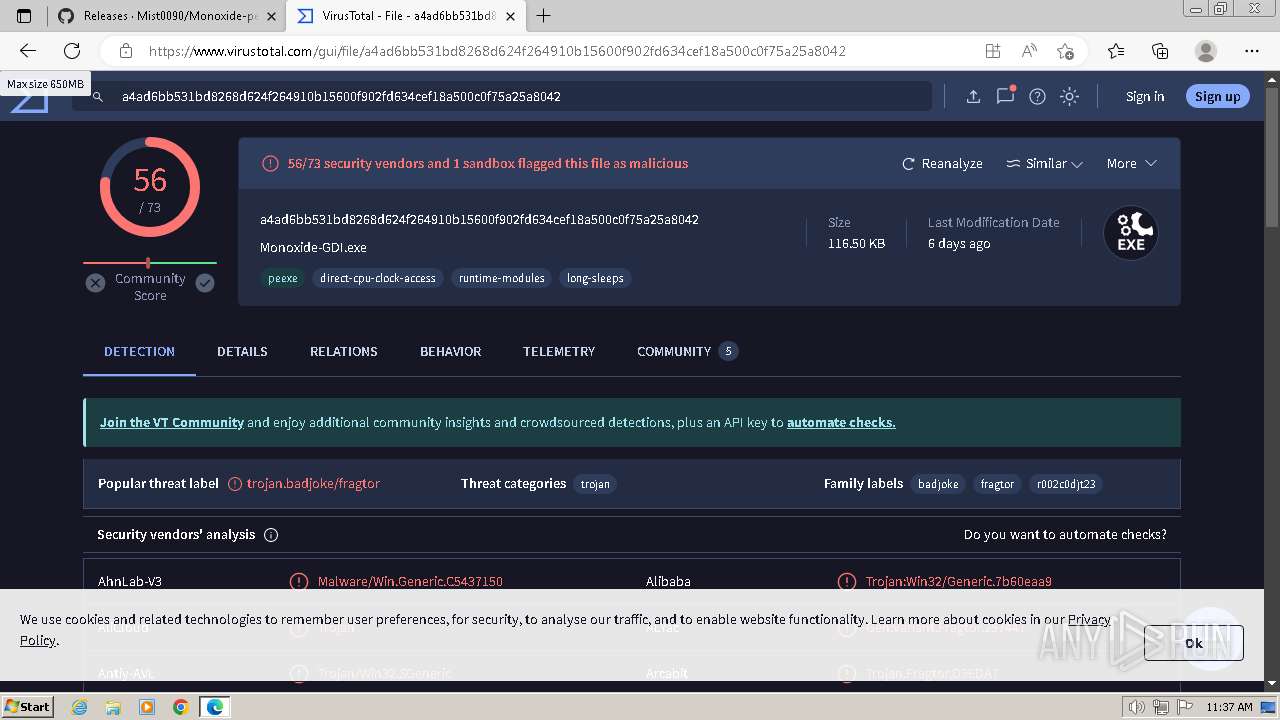Go back with the browser back arrow

coord(28,51)
